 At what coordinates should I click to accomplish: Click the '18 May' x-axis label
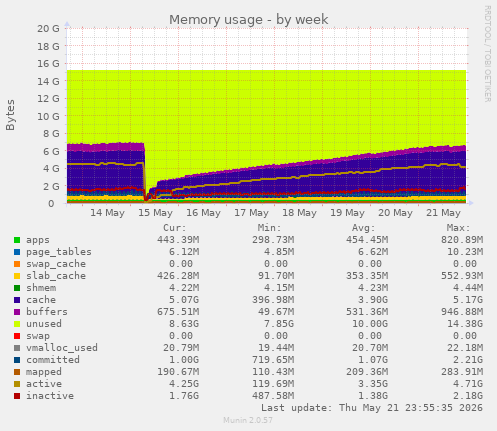click(x=299, y=213)
